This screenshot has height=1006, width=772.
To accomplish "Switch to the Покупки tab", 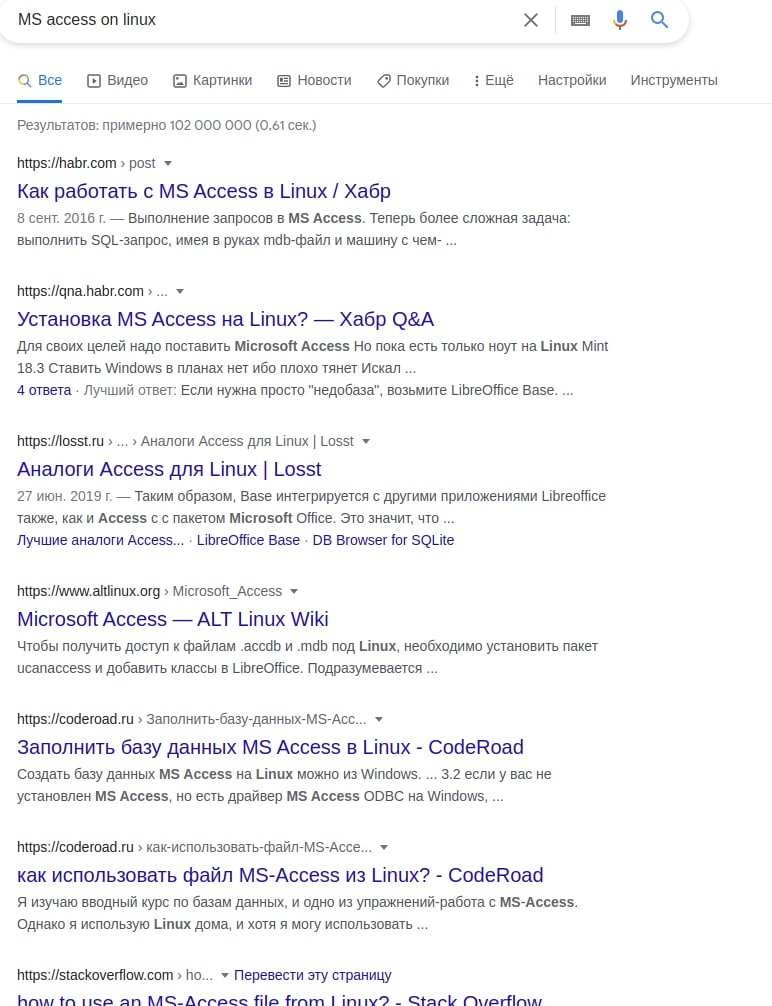I will [413, 80].
